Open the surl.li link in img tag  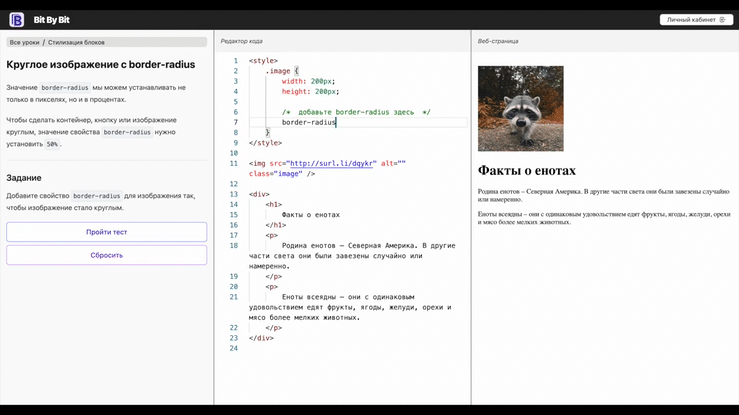(331, 163)
